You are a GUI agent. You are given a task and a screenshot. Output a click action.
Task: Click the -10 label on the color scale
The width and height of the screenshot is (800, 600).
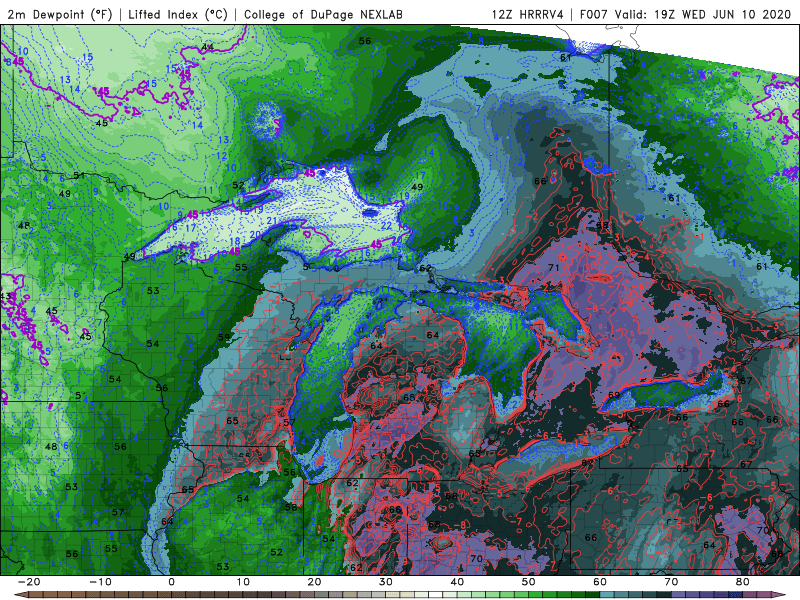[100, 582]
